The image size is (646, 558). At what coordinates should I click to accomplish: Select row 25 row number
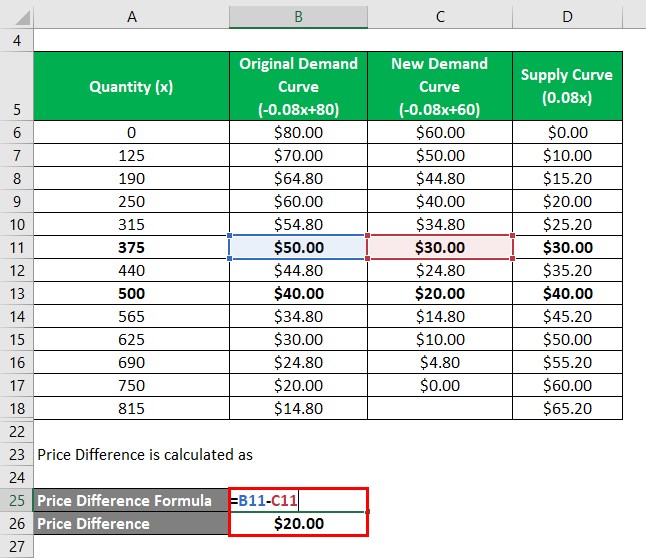point(16,500)
